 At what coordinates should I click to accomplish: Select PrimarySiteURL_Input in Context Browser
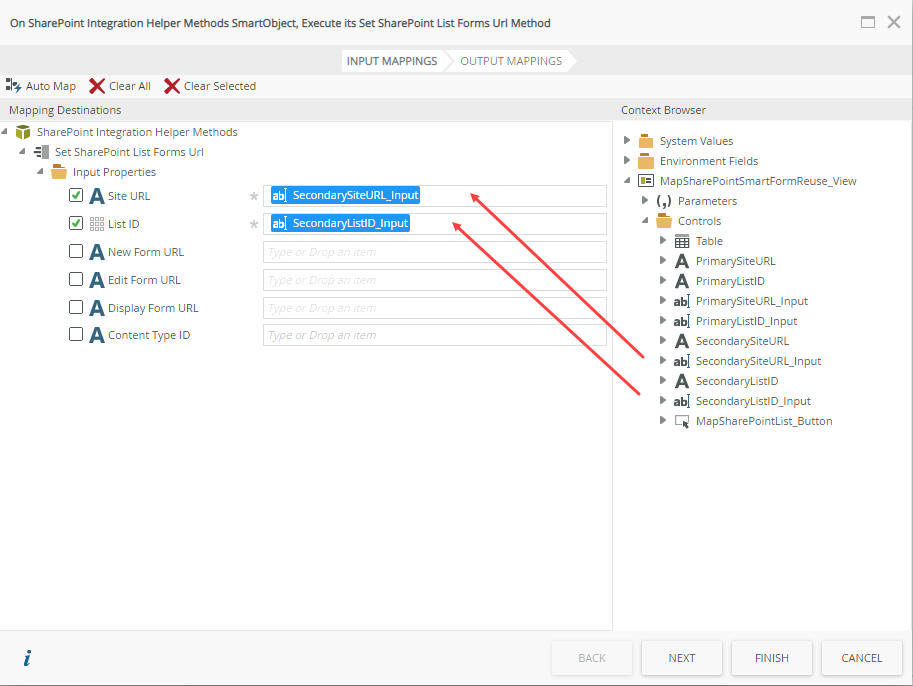coord(751,301)
